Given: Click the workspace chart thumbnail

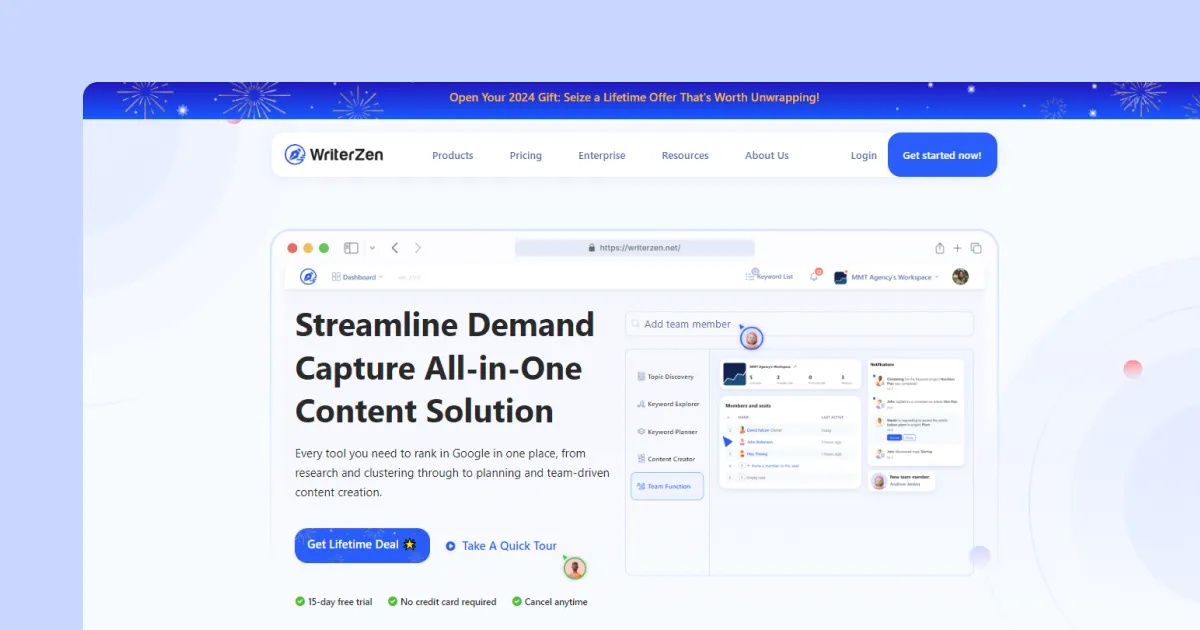Looking at the screenshot, I should pyautogui.click(x=735, y=375).
